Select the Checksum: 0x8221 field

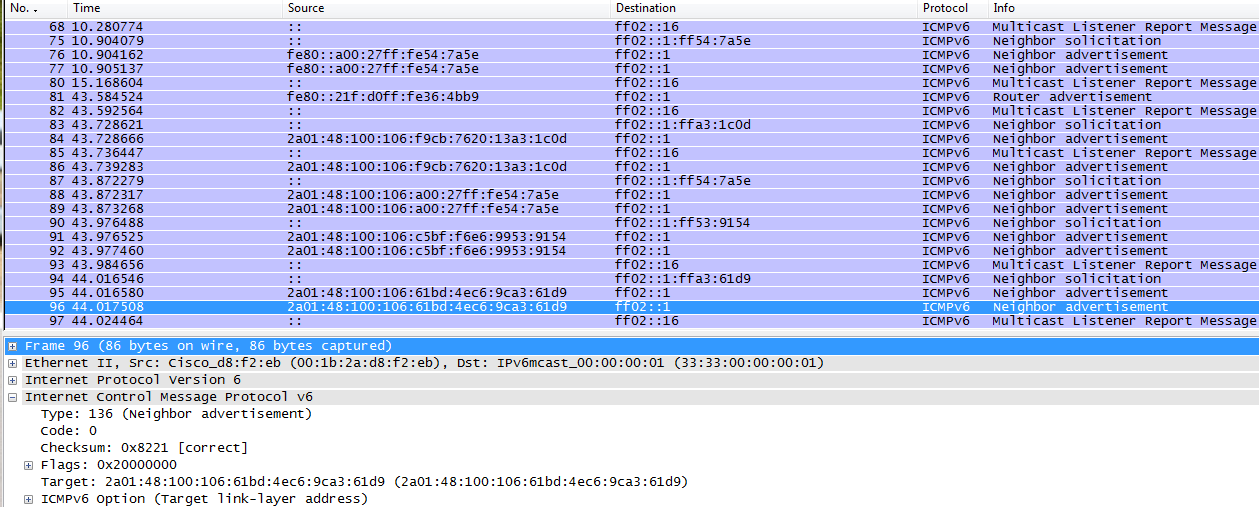coord(144,448)
